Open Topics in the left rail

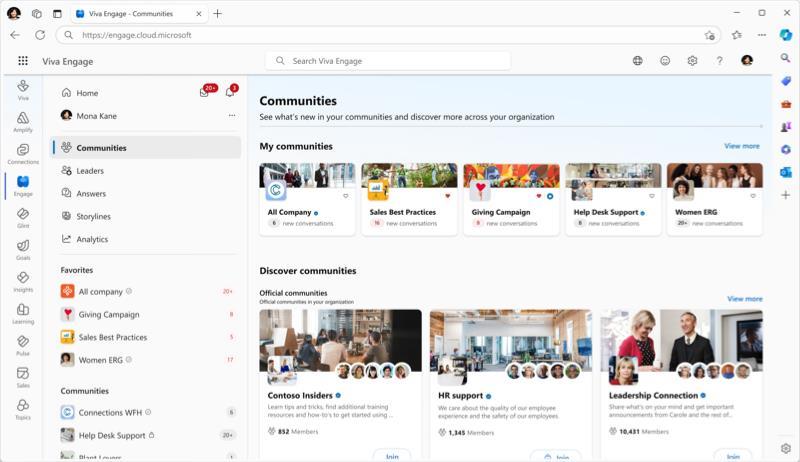pos(23,409)
